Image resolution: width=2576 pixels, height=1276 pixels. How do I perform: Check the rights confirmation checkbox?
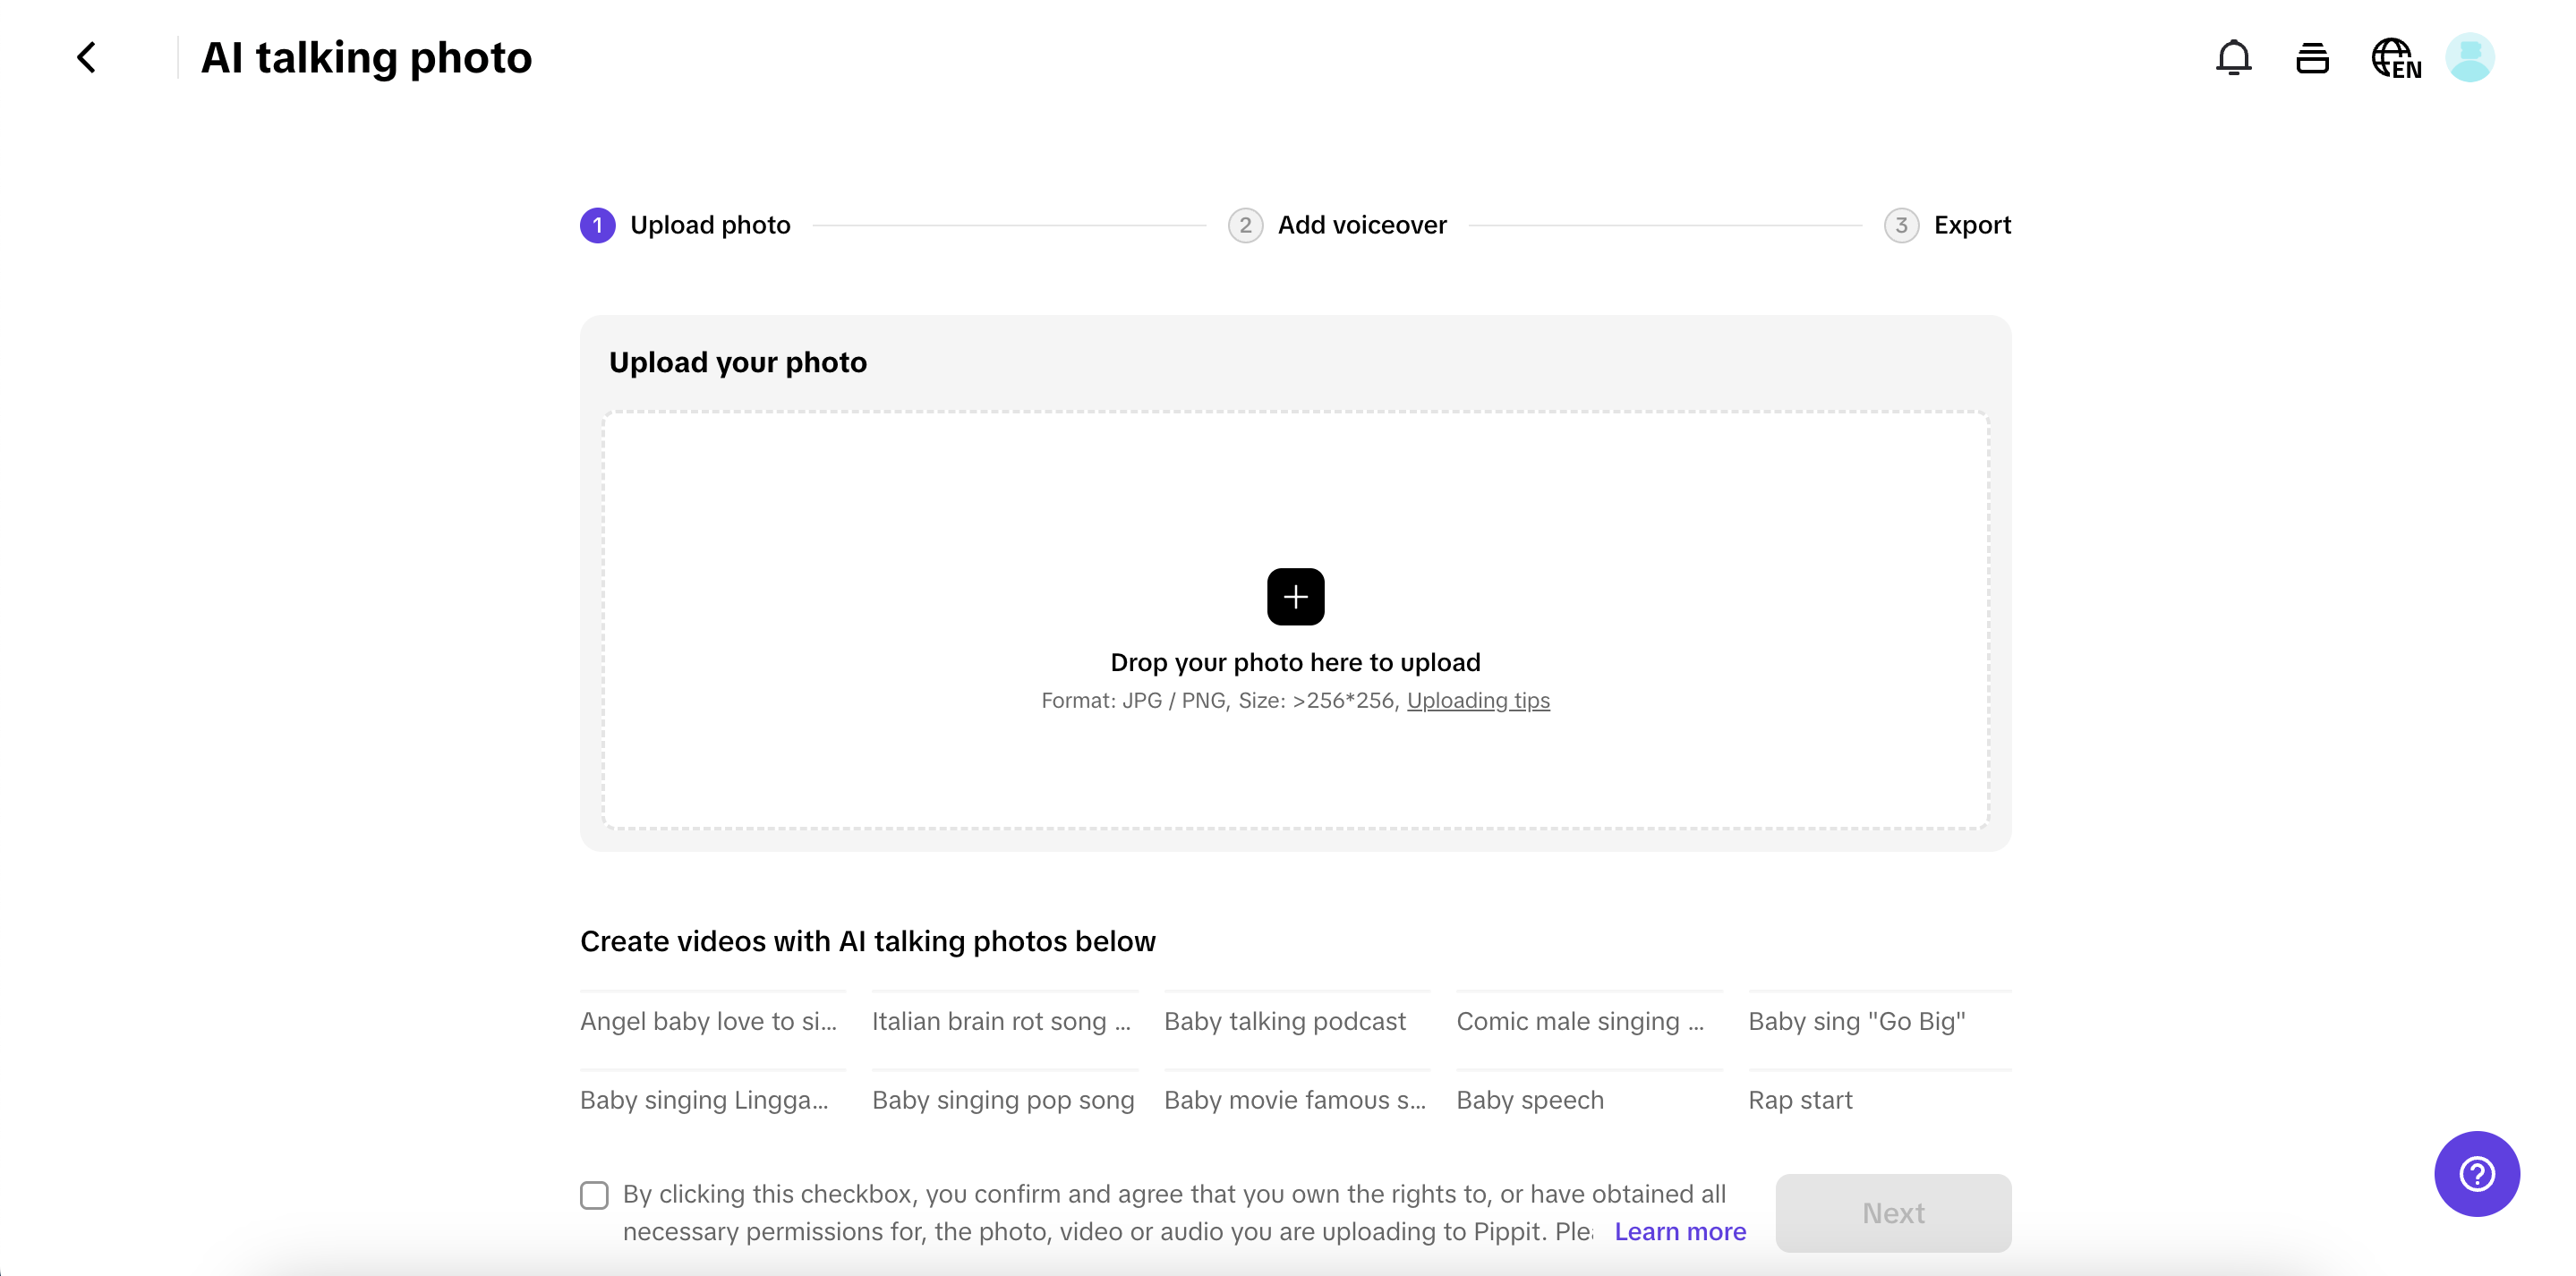[x=594, y=1195]
